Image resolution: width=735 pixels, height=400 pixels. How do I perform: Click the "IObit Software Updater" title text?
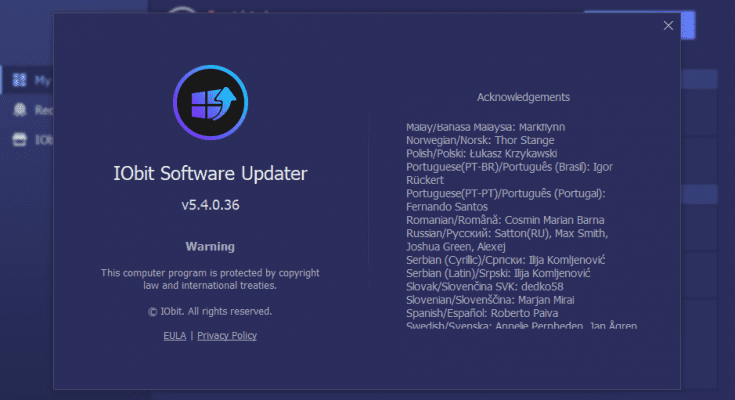(210, 174)
